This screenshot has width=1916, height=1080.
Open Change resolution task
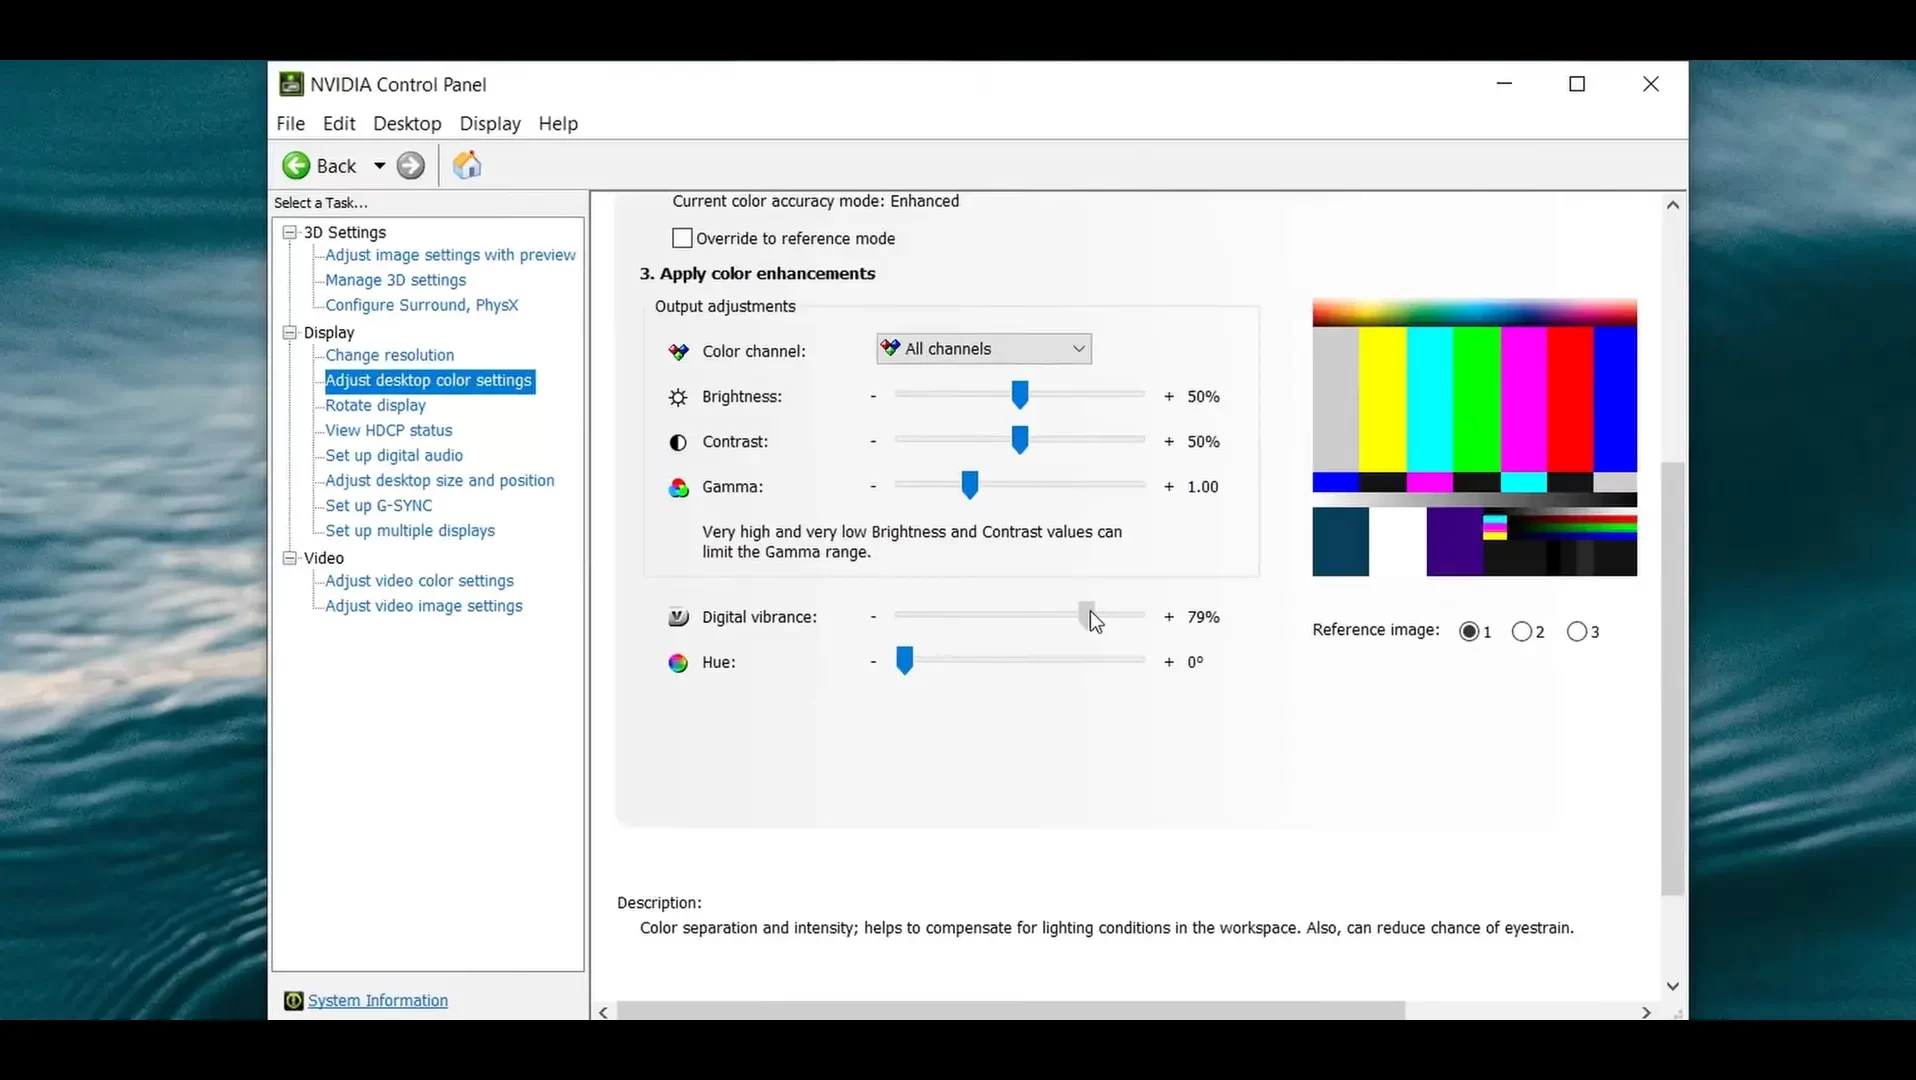[389, 356]
